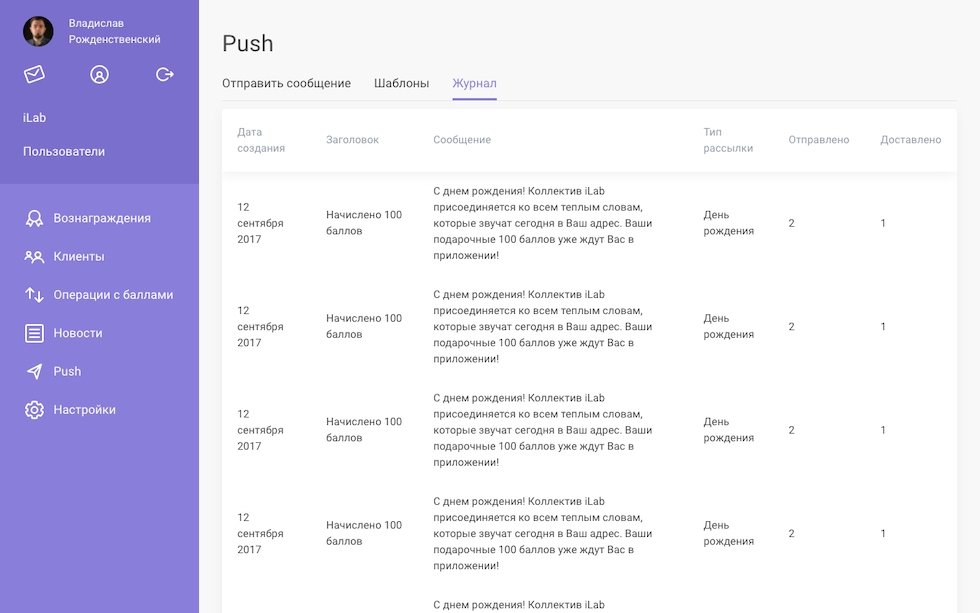Click the Клиенты people icon
The height and width of the screenshot is (613, 980).
point(35,256)
